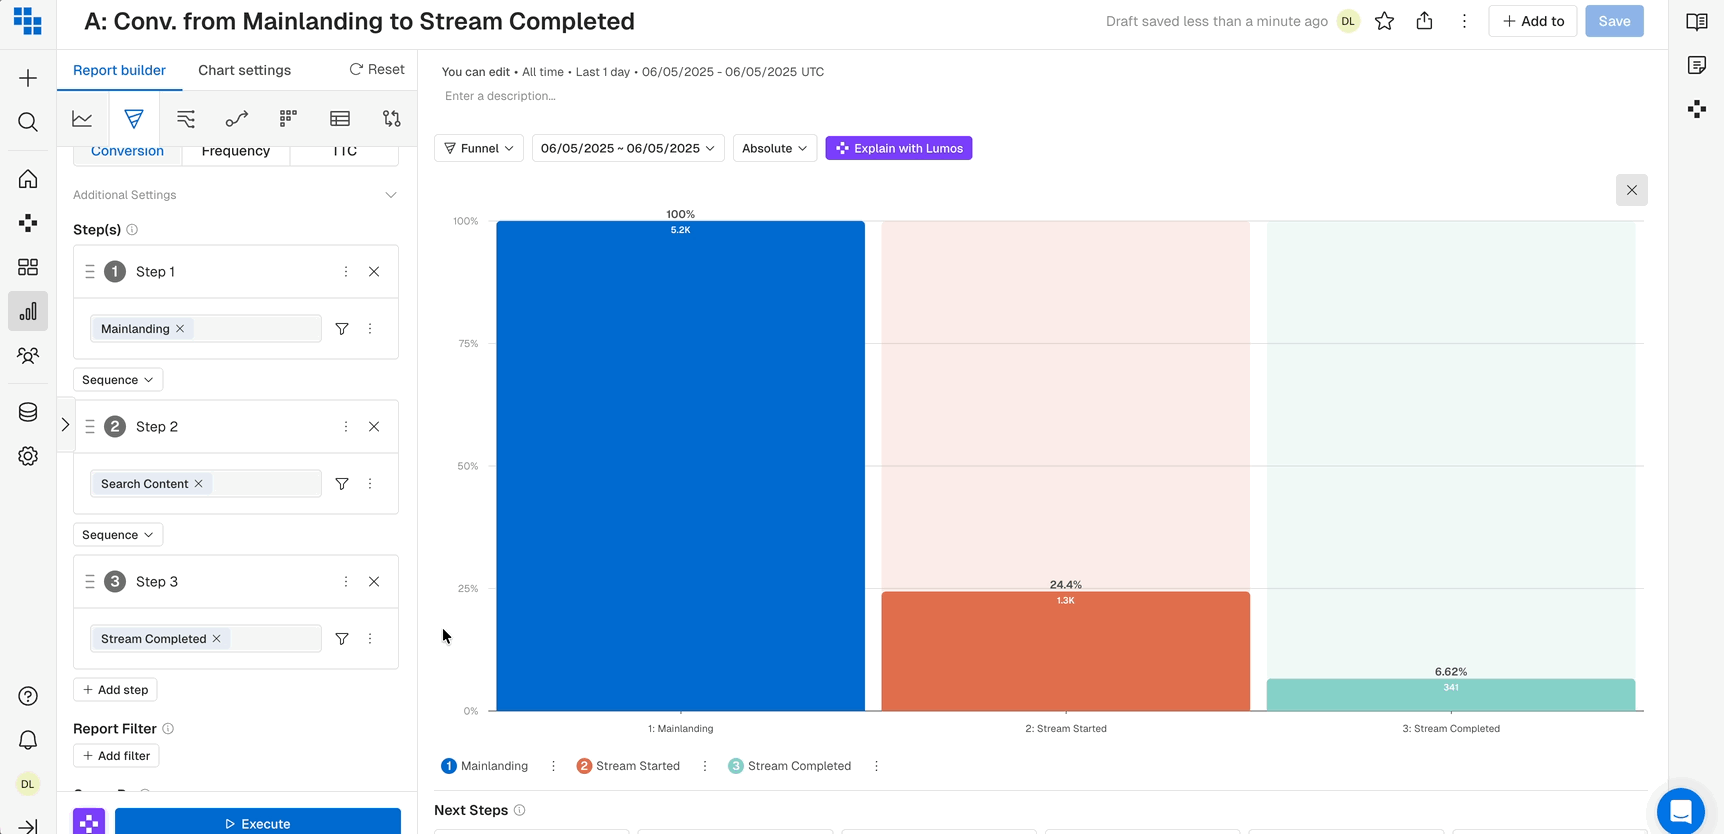Open the users/cohorts icon in sidebar
The width and height of the screenshot is (1724, 834).
point(28,355)
